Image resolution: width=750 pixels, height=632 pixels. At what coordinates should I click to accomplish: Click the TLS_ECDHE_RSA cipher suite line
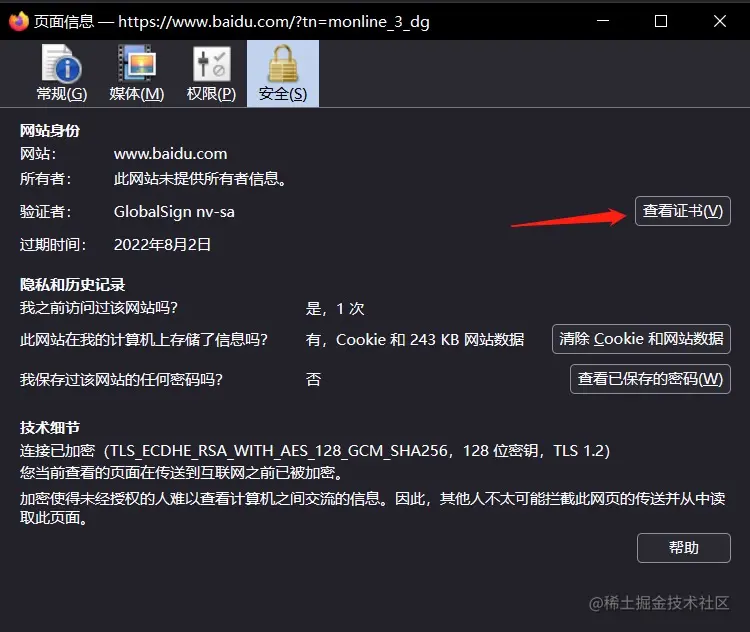click(x=315, y=451)
